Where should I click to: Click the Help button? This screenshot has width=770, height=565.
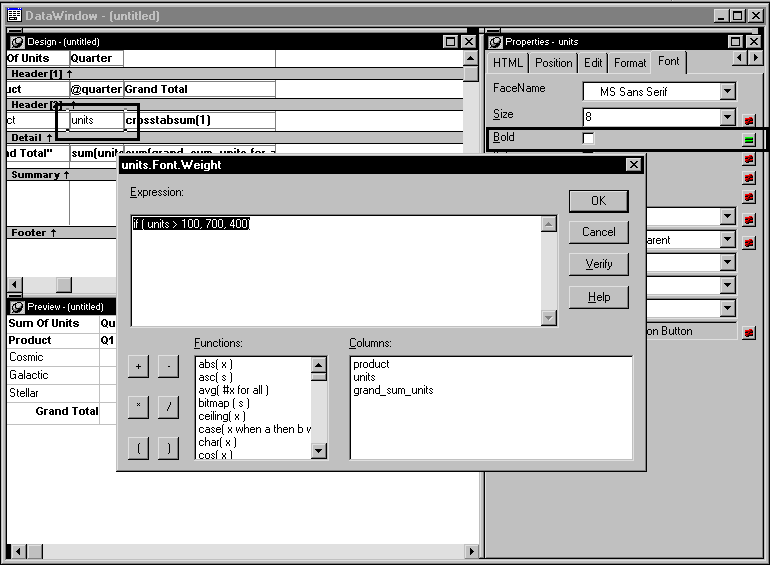pyautogui.click(x=599, y=297)
